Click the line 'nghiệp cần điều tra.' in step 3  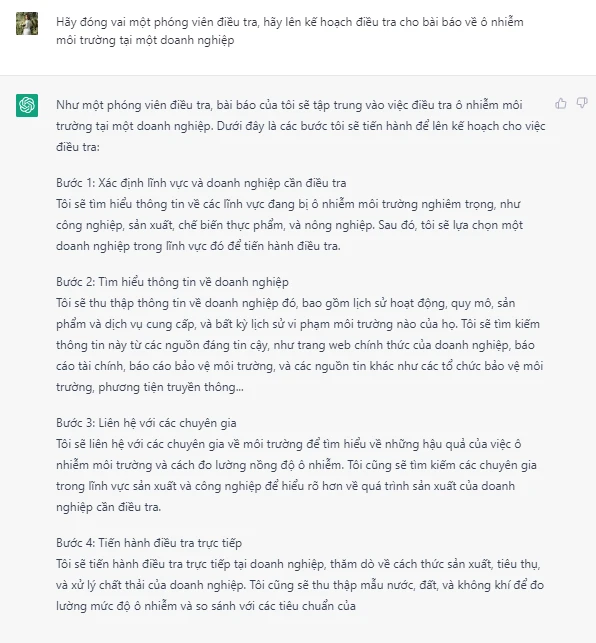click(x=108, y=507)
